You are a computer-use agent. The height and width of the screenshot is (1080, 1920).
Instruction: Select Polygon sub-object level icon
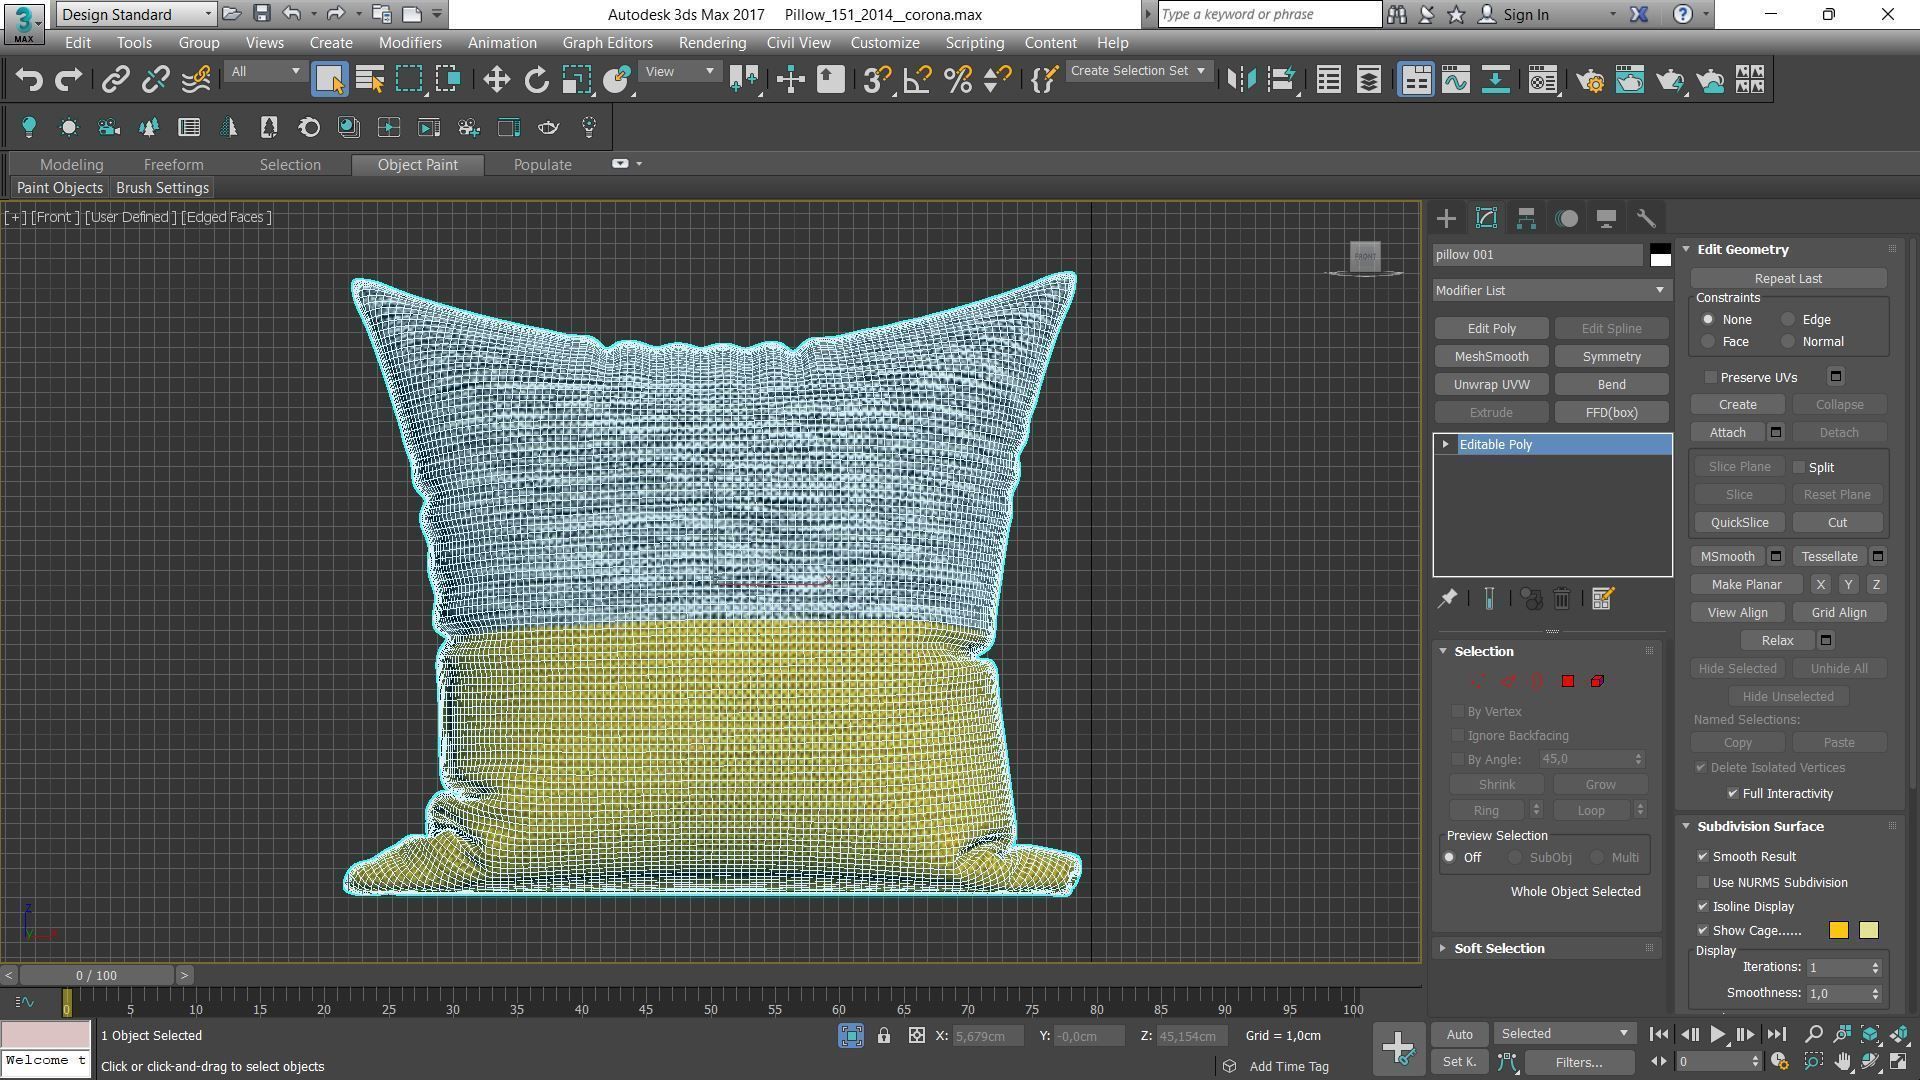[x=1567, y=681]
